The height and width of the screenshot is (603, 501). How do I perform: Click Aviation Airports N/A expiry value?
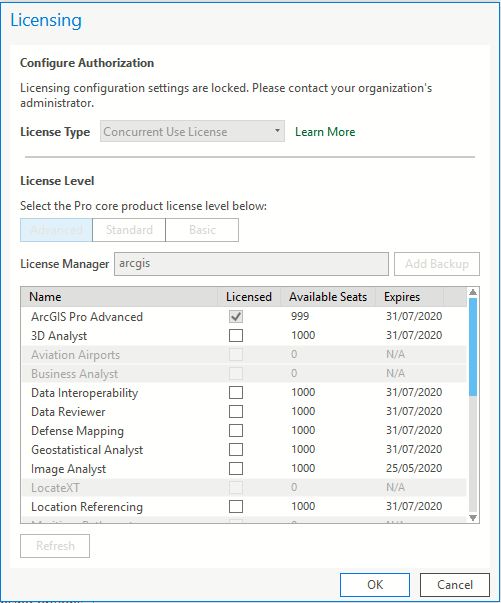pyautogui.click(x=395, y=354)
